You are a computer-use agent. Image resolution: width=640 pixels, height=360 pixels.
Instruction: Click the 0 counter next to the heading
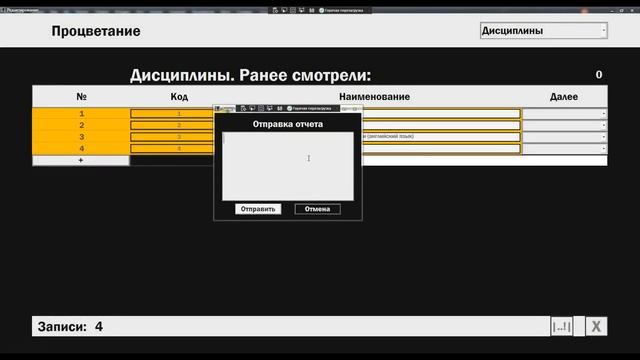pos(599,75)
